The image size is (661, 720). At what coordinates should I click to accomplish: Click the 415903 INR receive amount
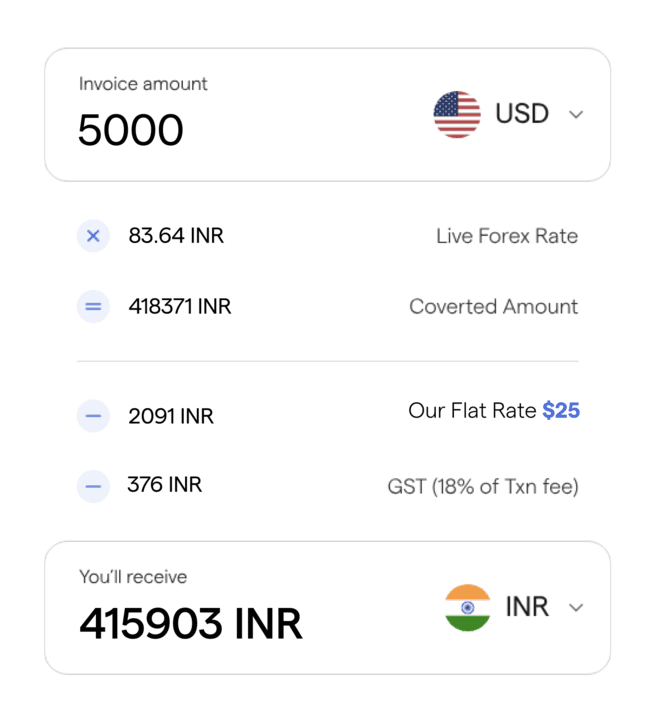coord(191,624)
